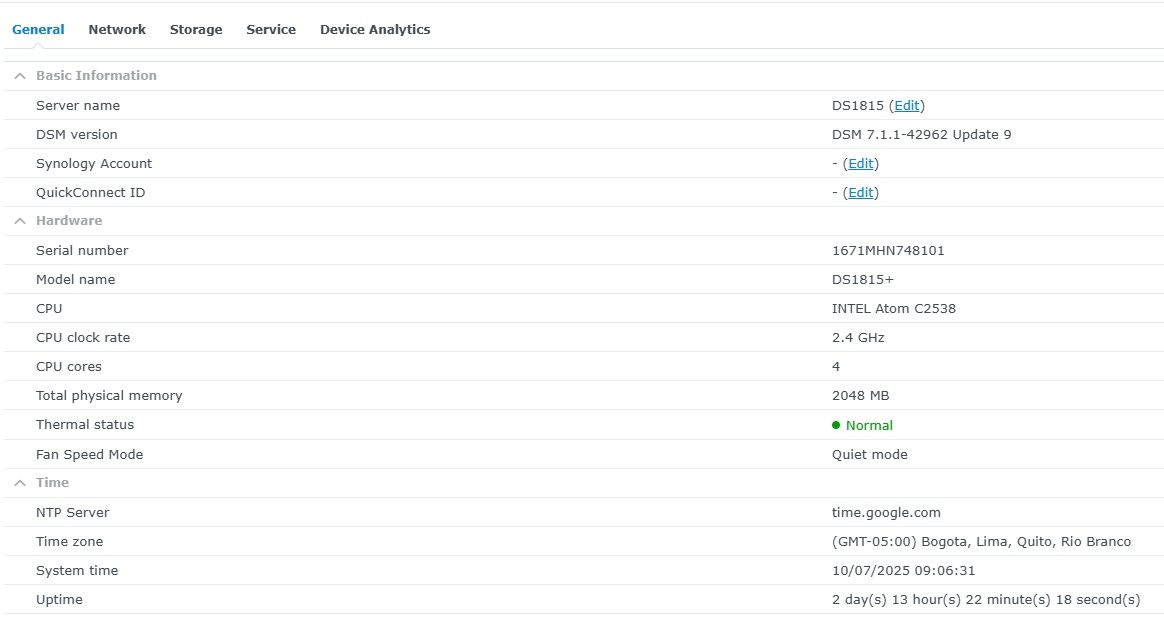This screenshot has height=636, width=1164.
Task: Select the Service tab
Action: coord(271,30)
